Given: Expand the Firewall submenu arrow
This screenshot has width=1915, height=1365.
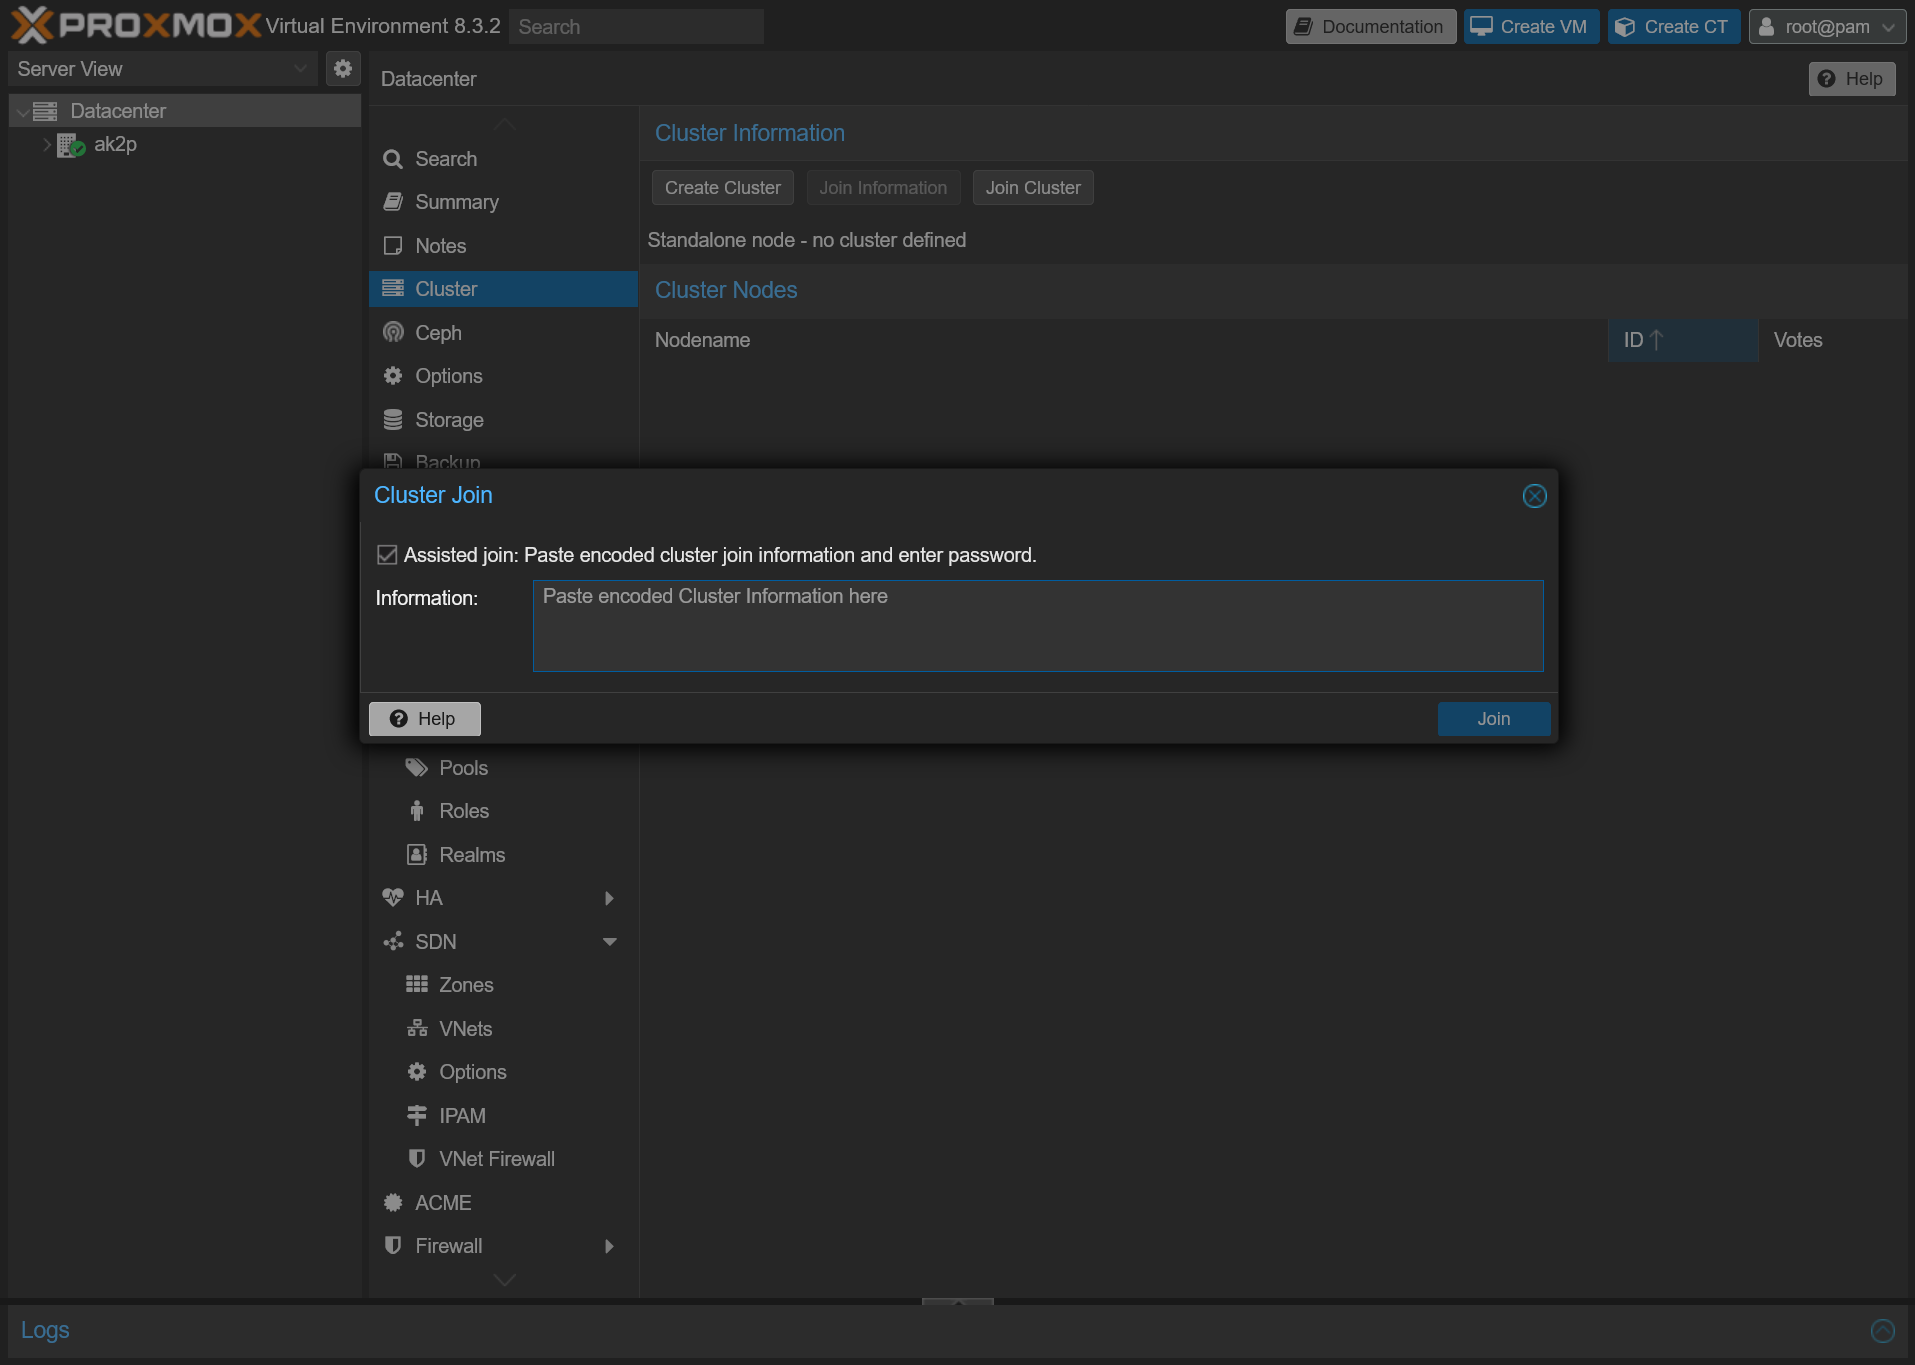Looking at the screenshot, I should tap(609, 1246).
